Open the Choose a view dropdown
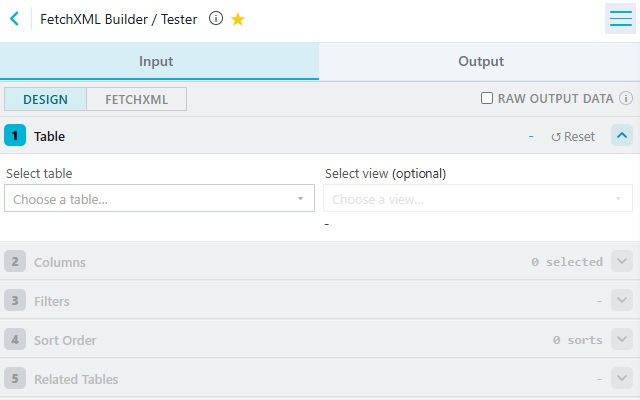 [478, 198]
